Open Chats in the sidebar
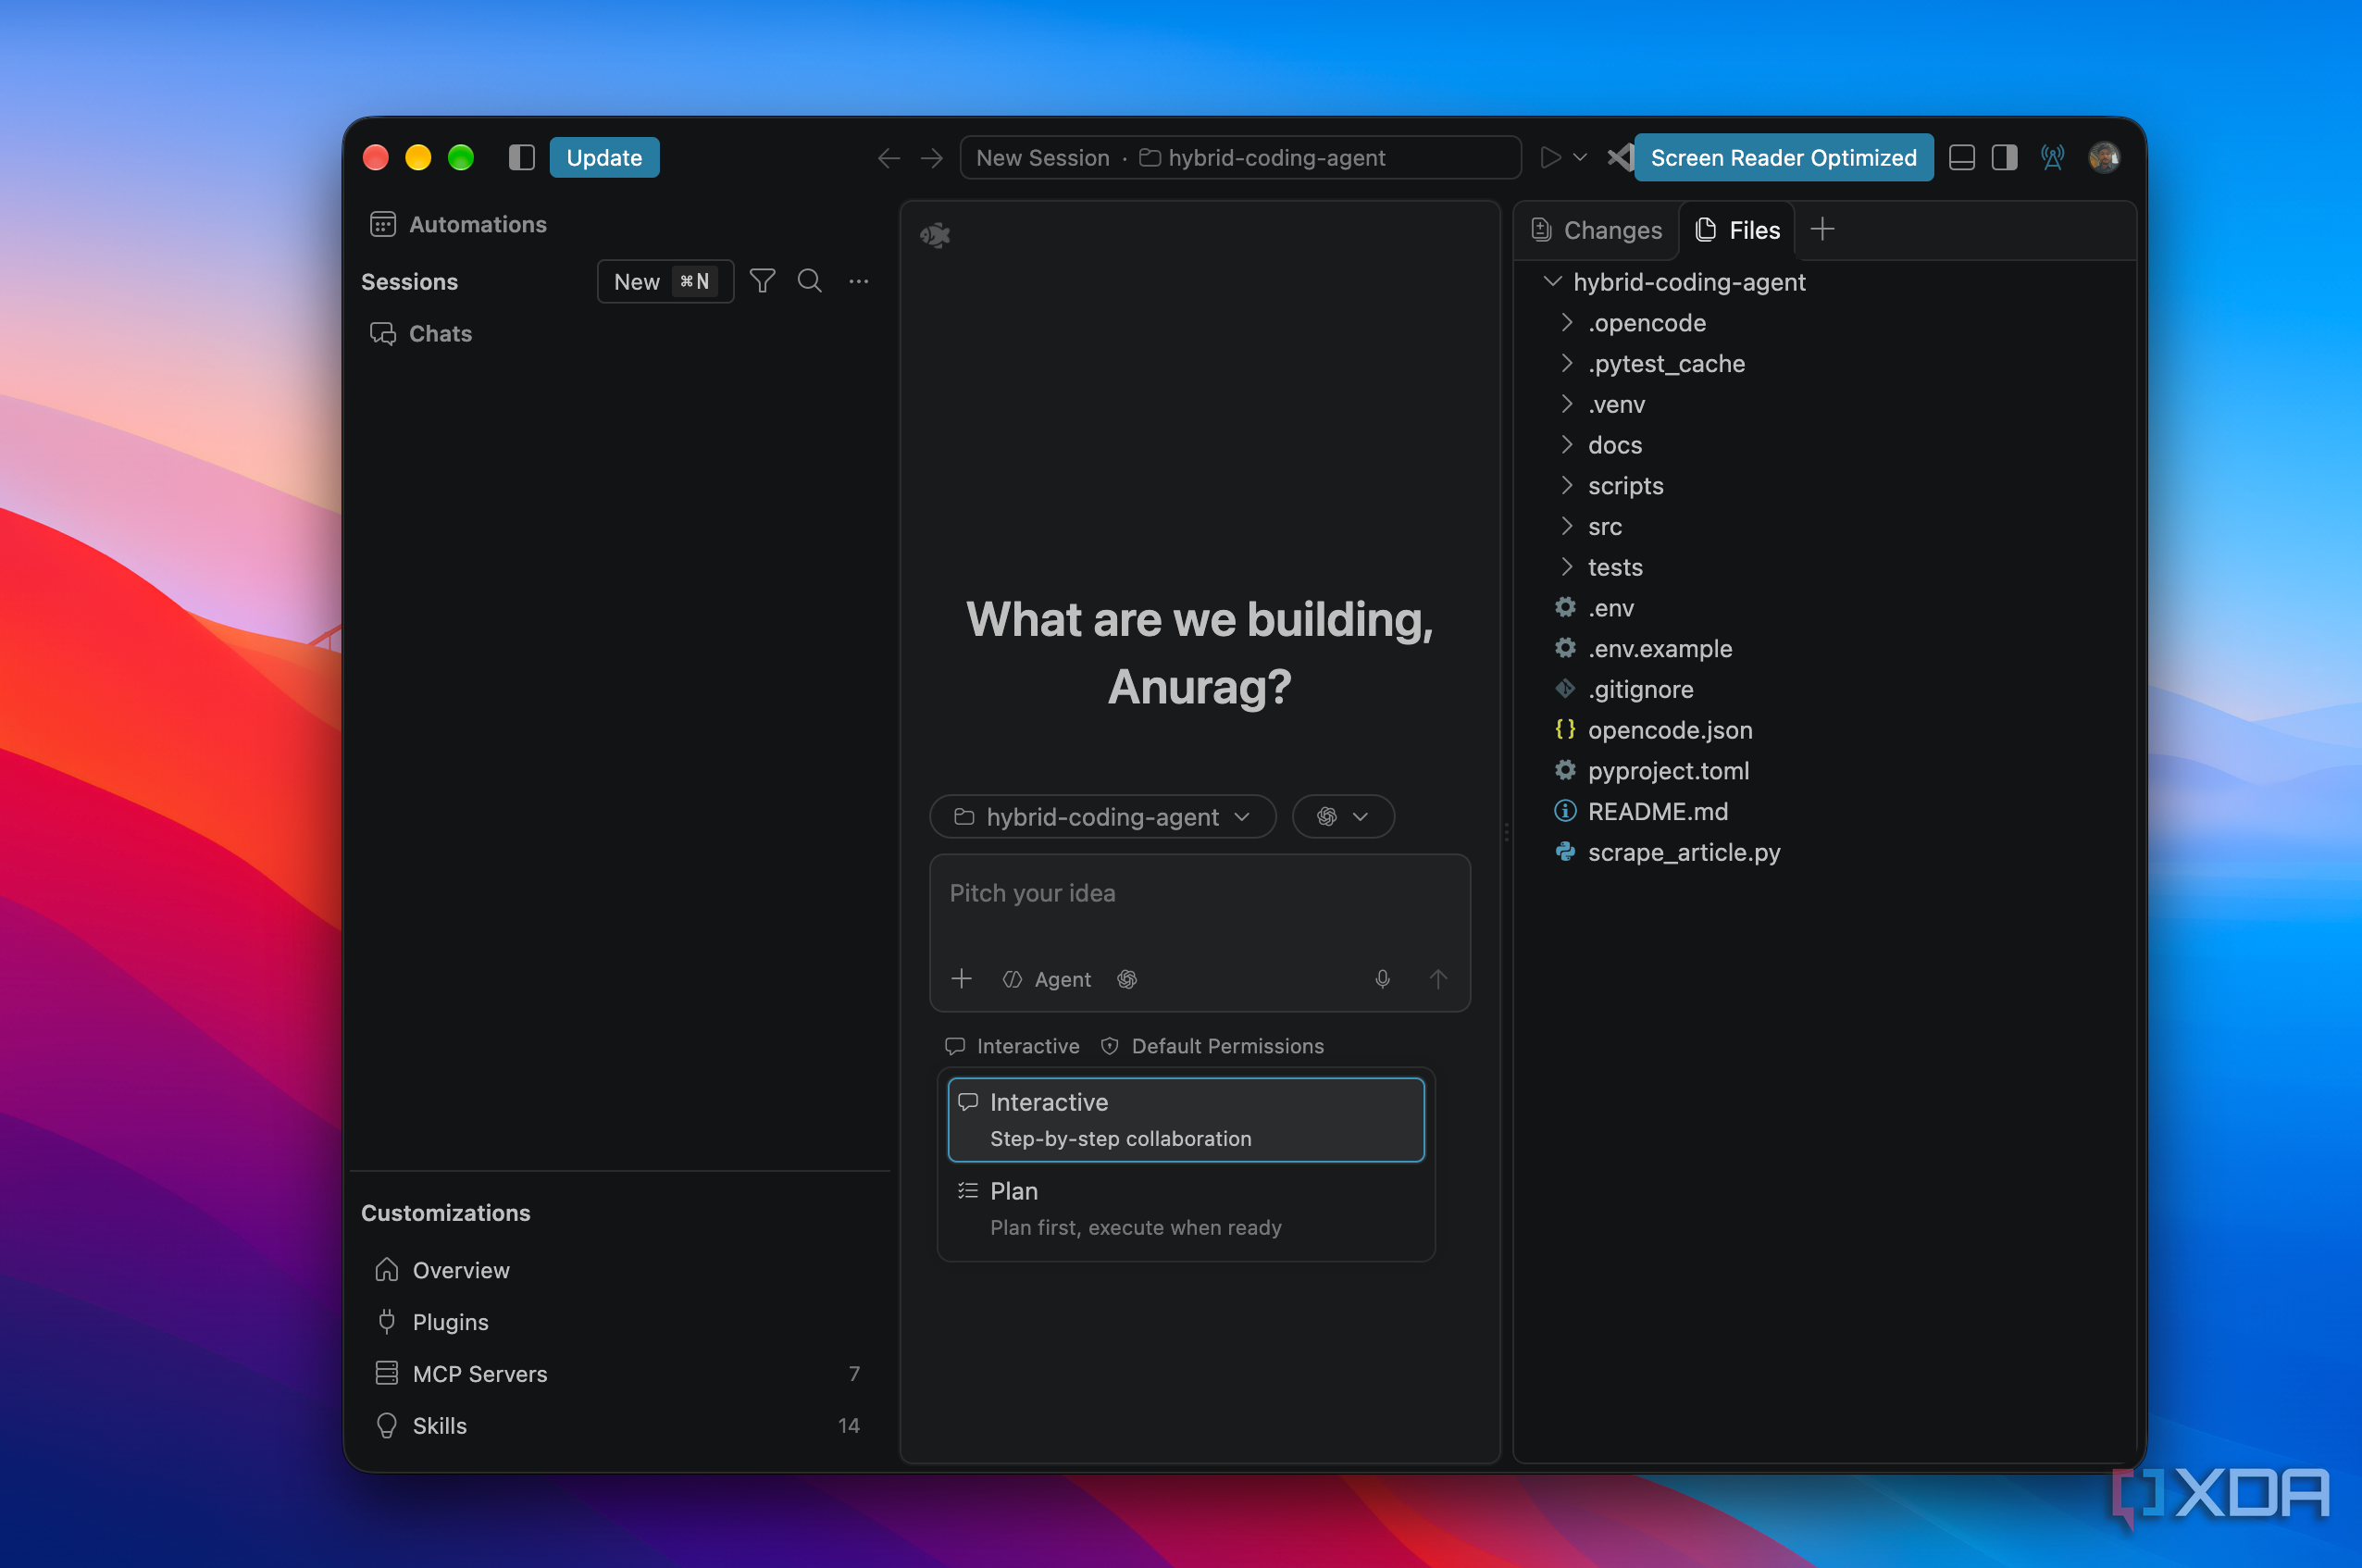 point(420,334)
